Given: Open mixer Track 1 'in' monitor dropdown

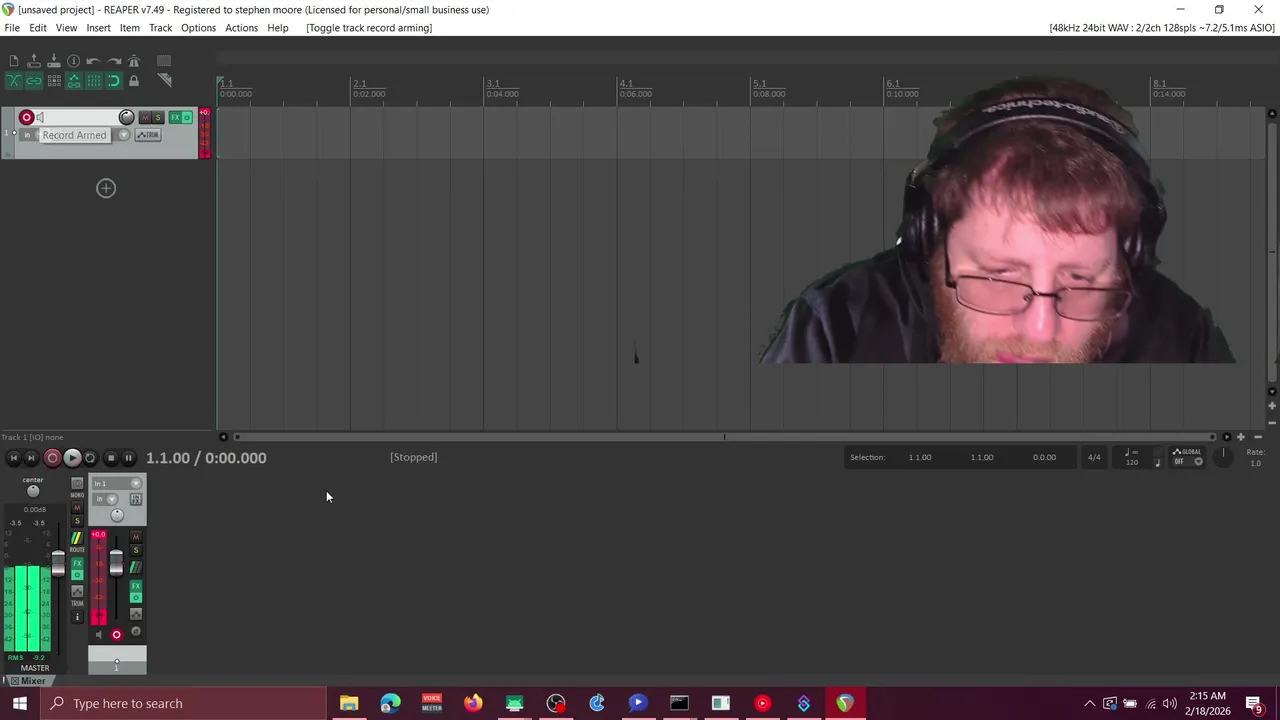Looking at the screenshot, I should [x=105, y=499].
